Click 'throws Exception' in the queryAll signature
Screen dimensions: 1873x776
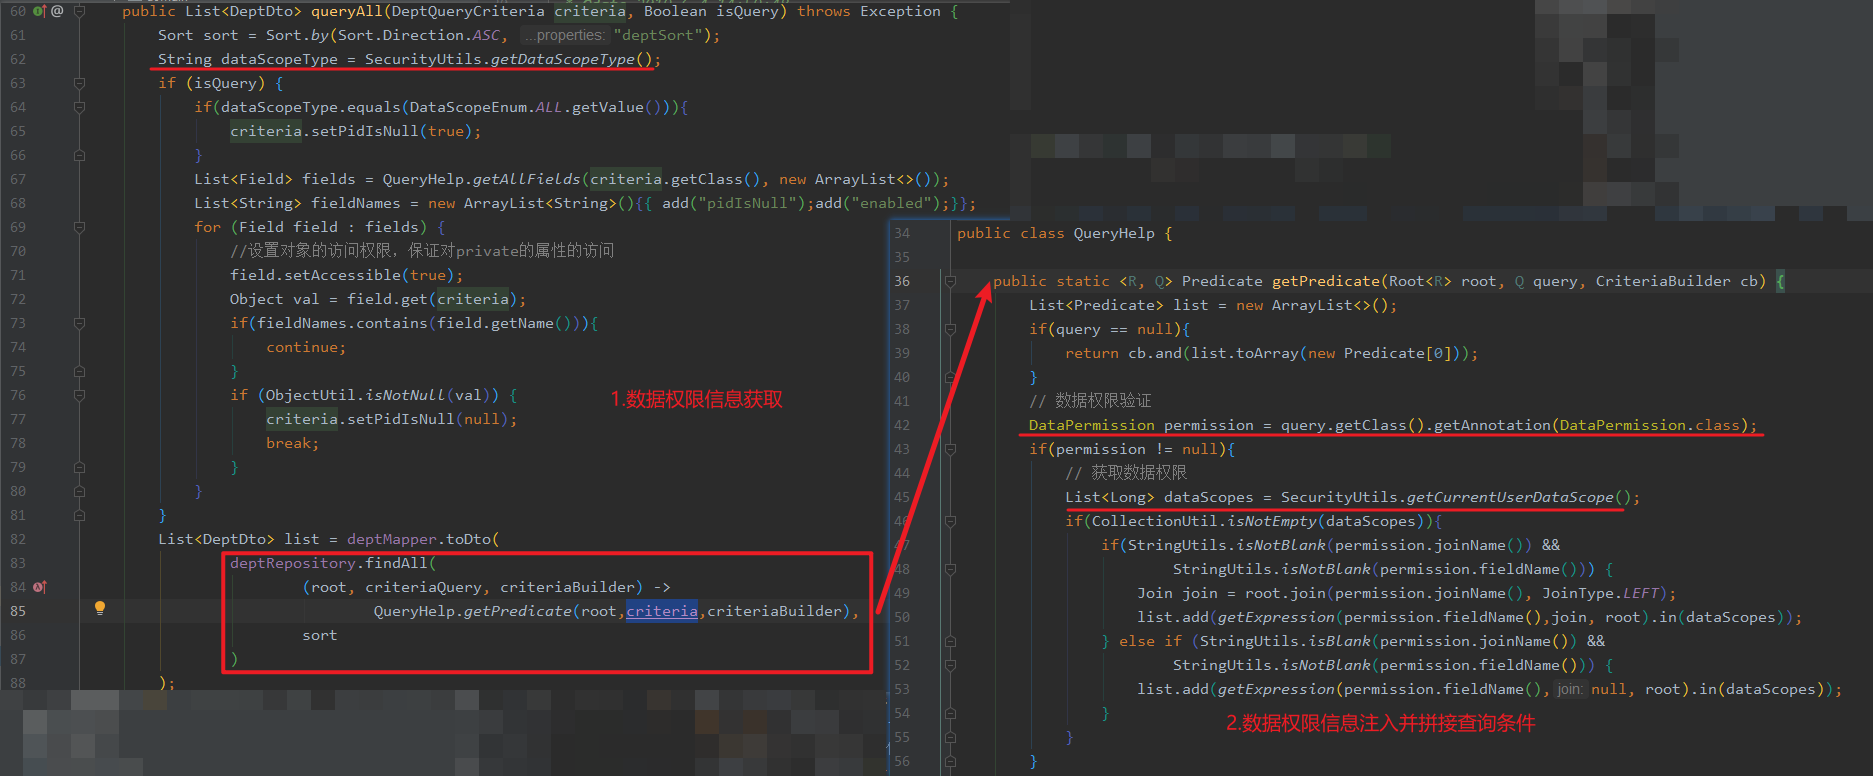pos(869,11)
